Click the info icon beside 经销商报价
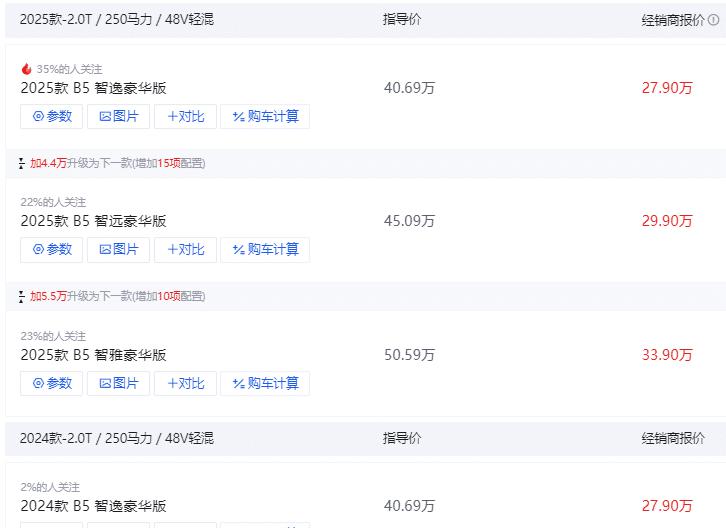 [x=714, y=19]
